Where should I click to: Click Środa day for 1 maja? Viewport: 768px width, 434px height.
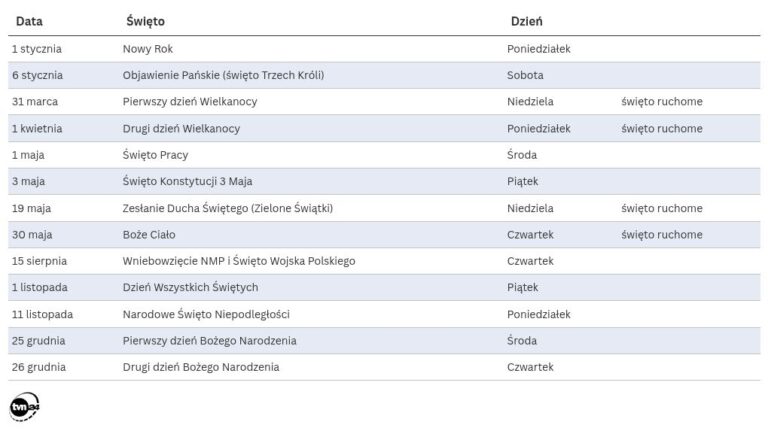pos(523,155)
